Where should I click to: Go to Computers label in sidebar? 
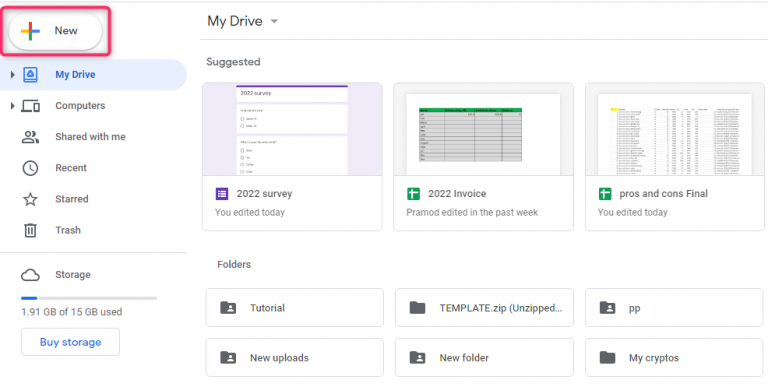click(80, 106)
